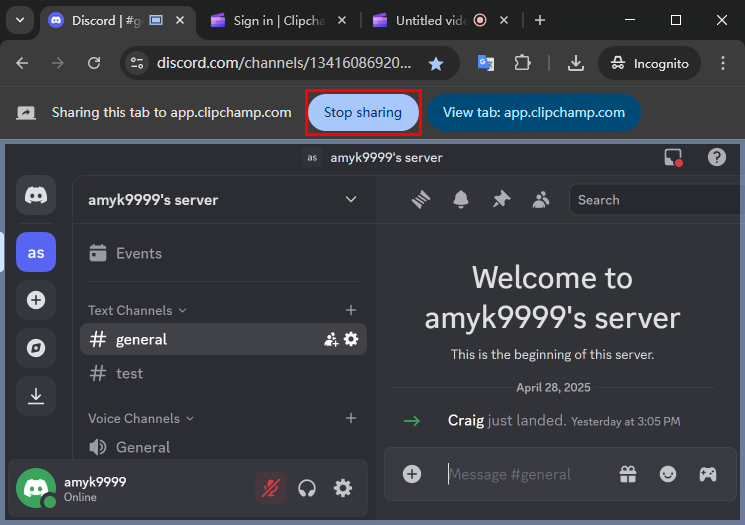This screenshot has width=745, height=525.
Task: Click View tab: app.clipchamp.com button
Action: [x=534, y=113]
